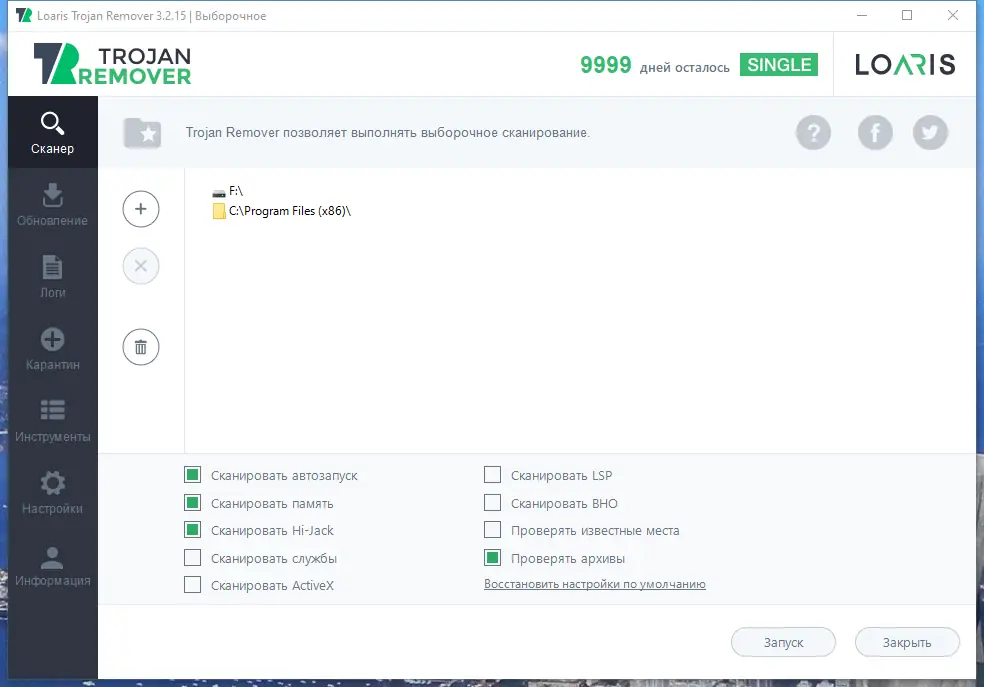Open the Логи sidebar section
Image resolution: width=984 pixels, height=687 pixels.
pyautogui.click(x=53, y=277)
